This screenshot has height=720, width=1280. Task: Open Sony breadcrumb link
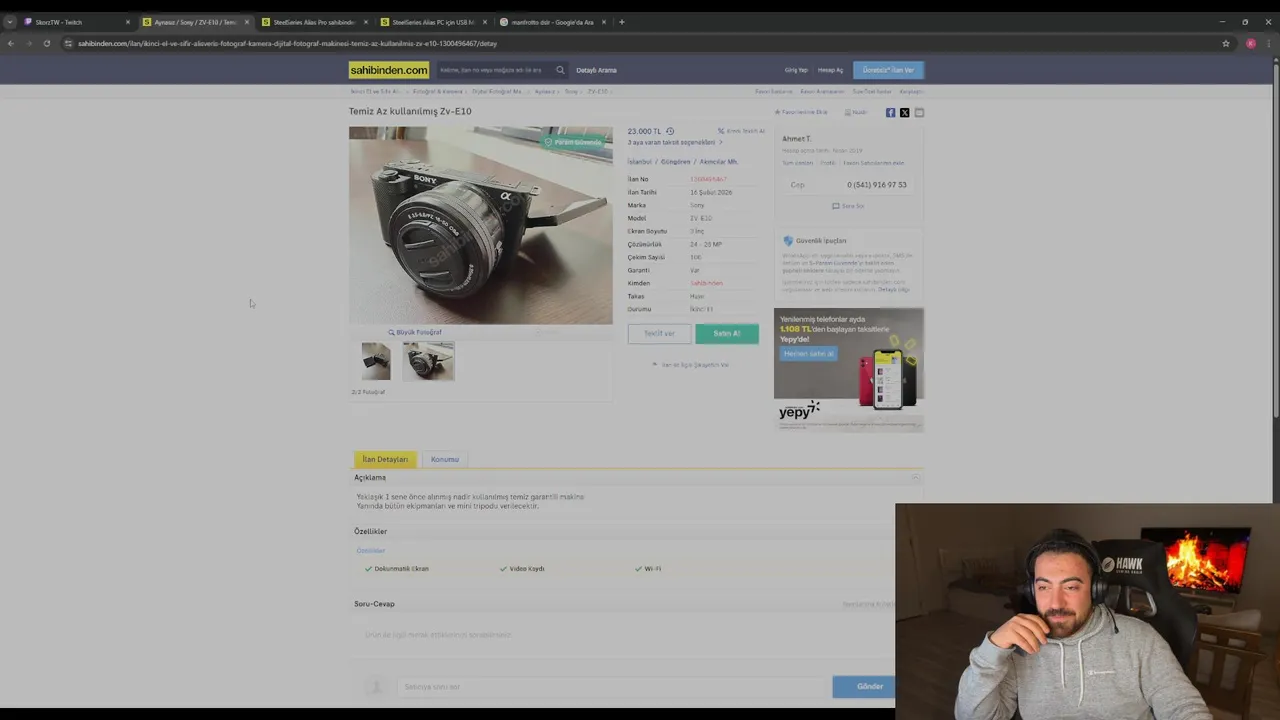click(571, 91)
